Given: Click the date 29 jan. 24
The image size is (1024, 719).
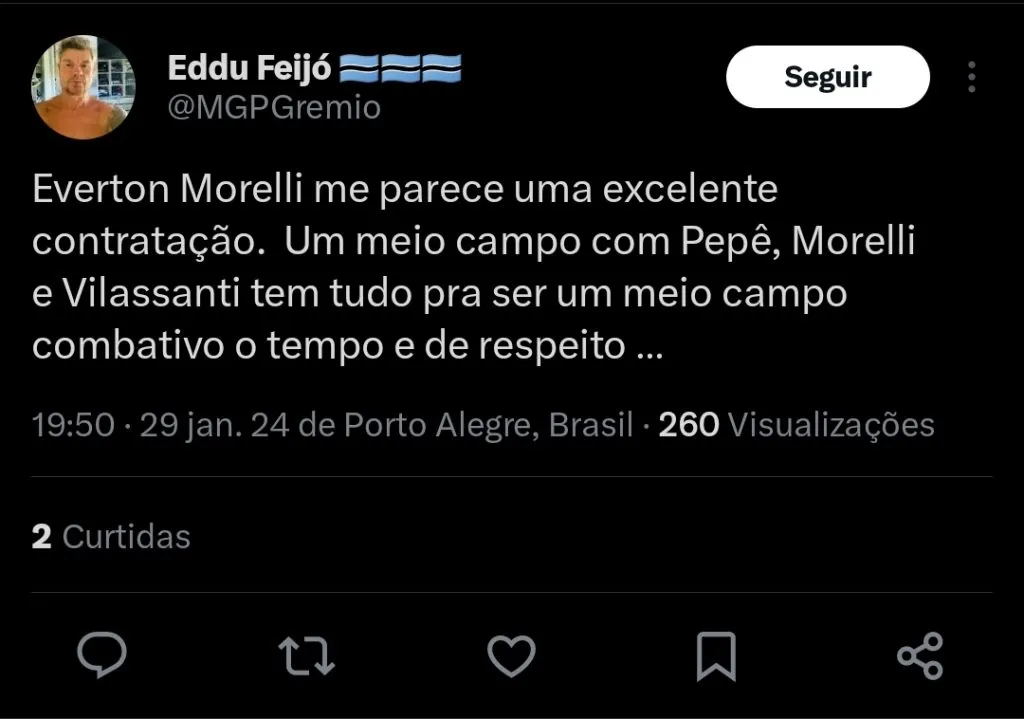Looking at the screenshot, I should pos(214,425).
